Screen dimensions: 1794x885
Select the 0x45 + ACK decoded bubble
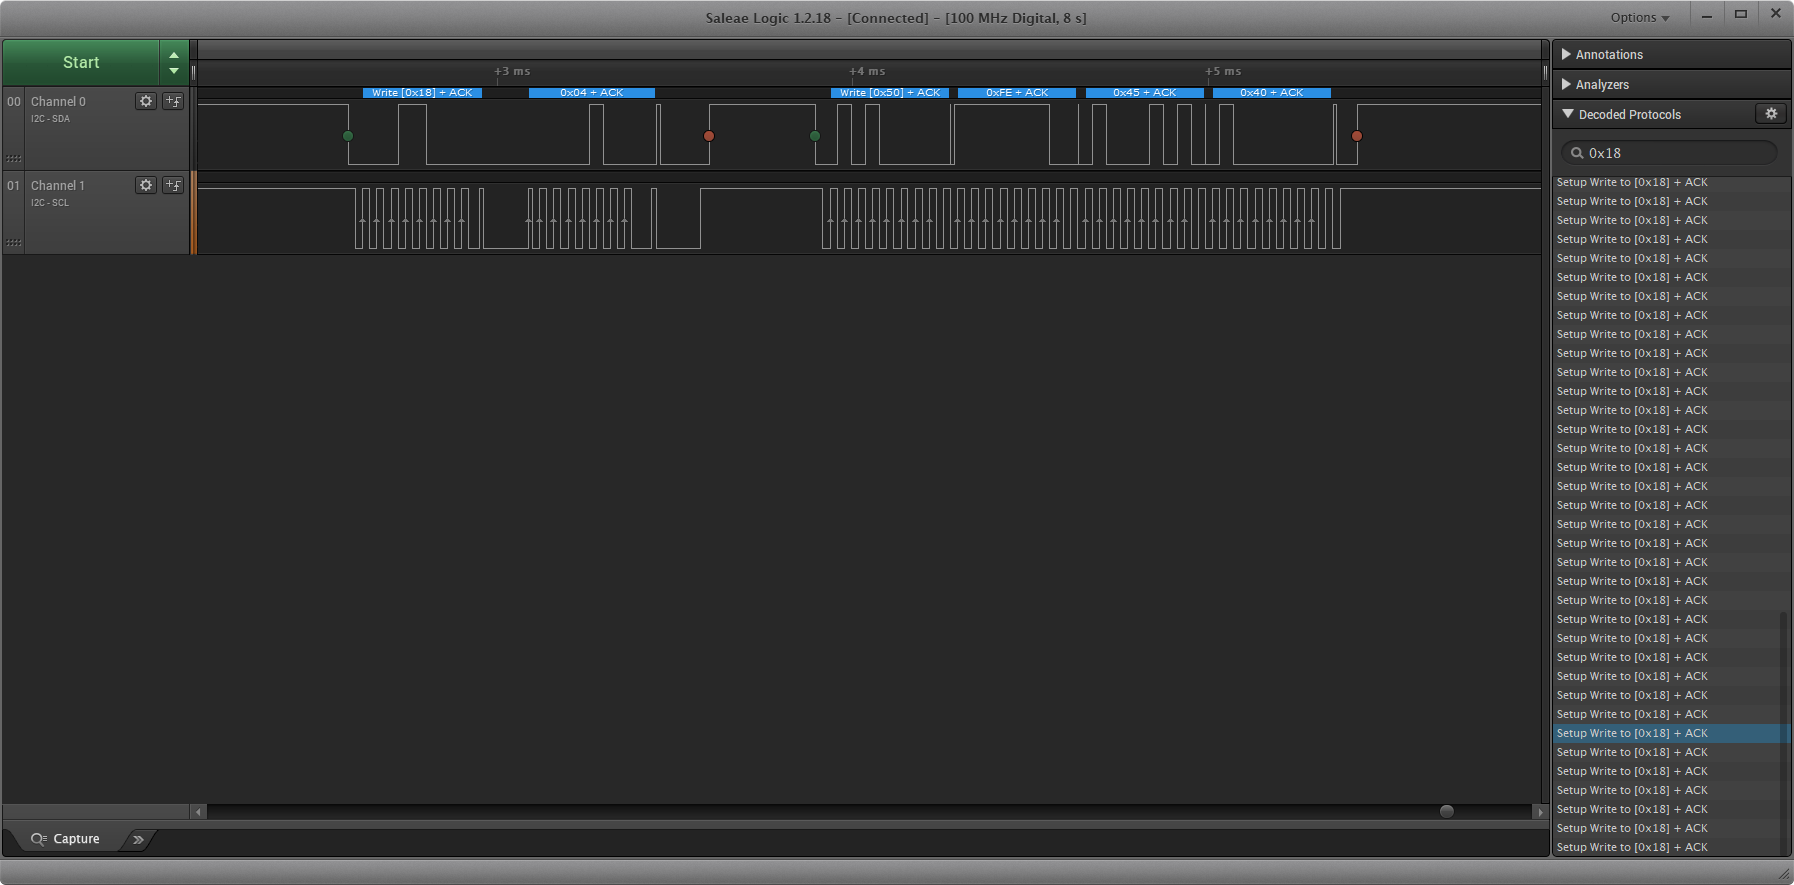pyautogui.click(x=1145, y=93)
